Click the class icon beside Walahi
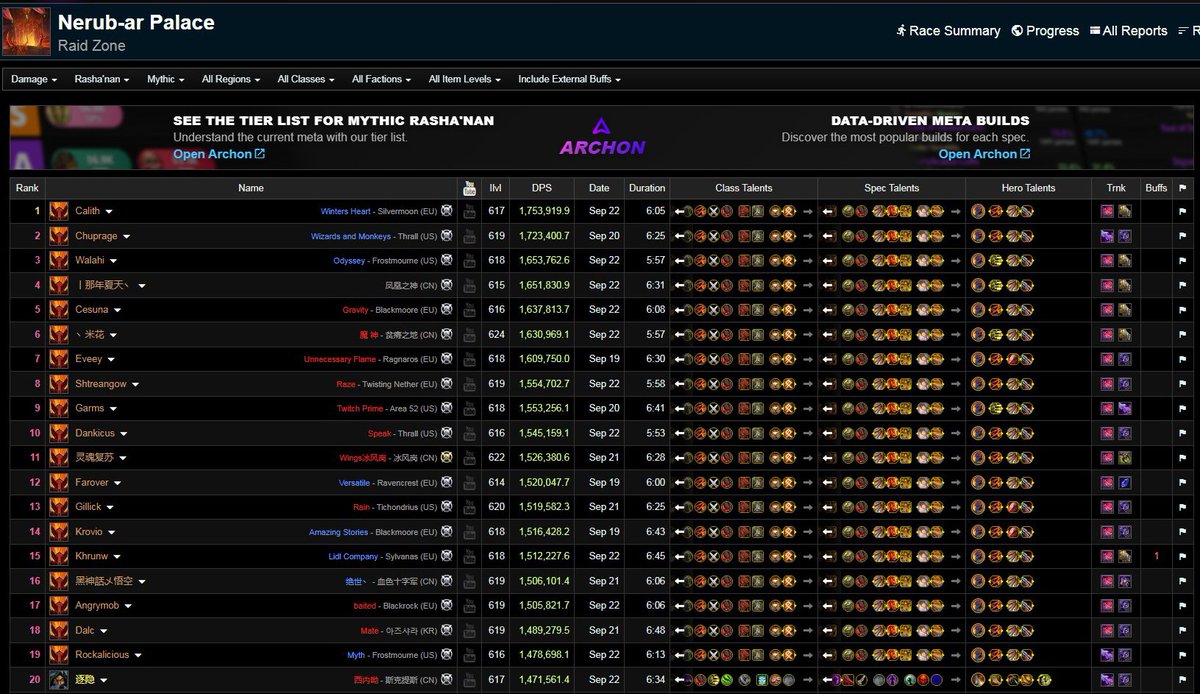The width and height of the screenshot is (1200, 694). coord(58,260)
